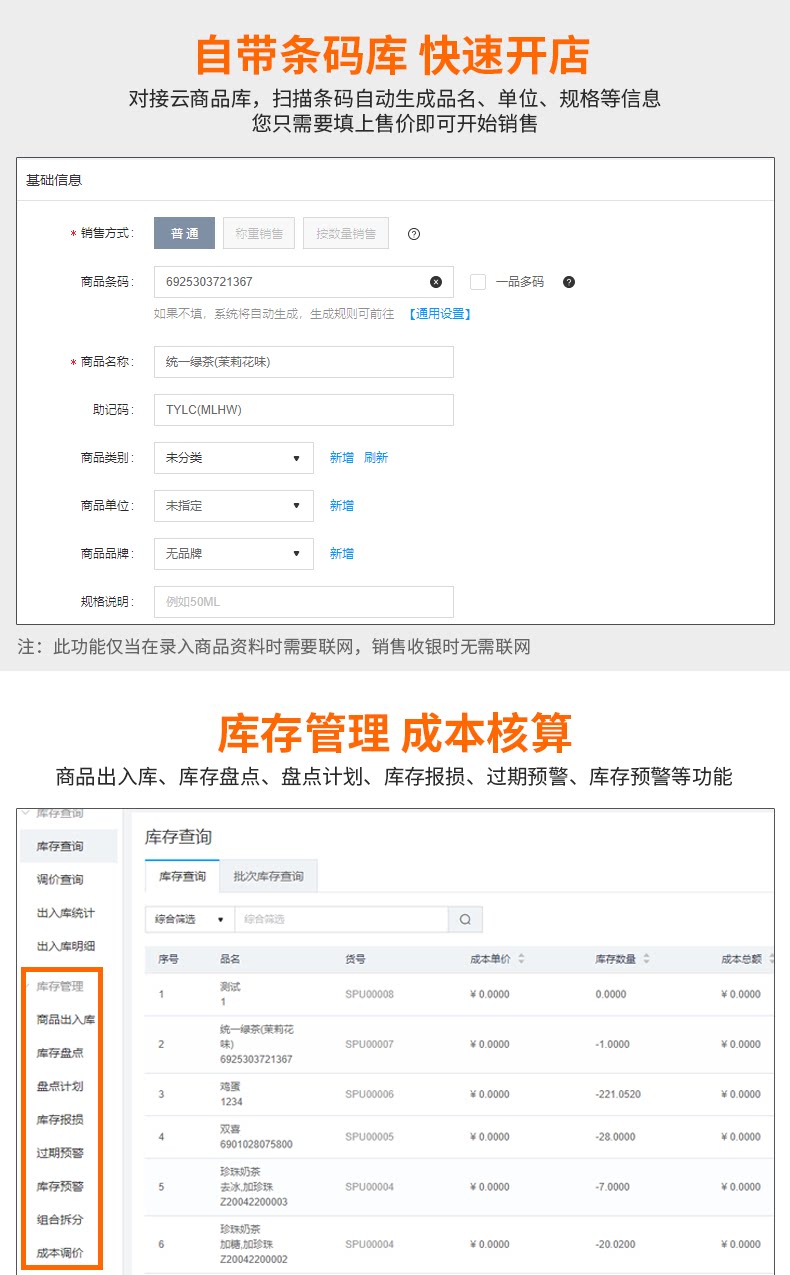This screenshot has height=1275, width=790.
Task: Open 调价查询 in the sidebar
Action: click(60, 880)
